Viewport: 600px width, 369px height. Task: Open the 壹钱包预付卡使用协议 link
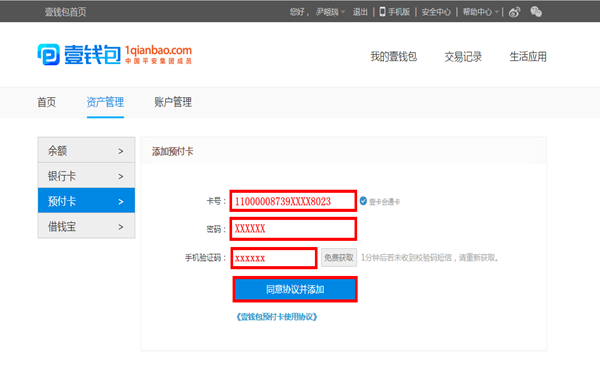coord(277,317)
